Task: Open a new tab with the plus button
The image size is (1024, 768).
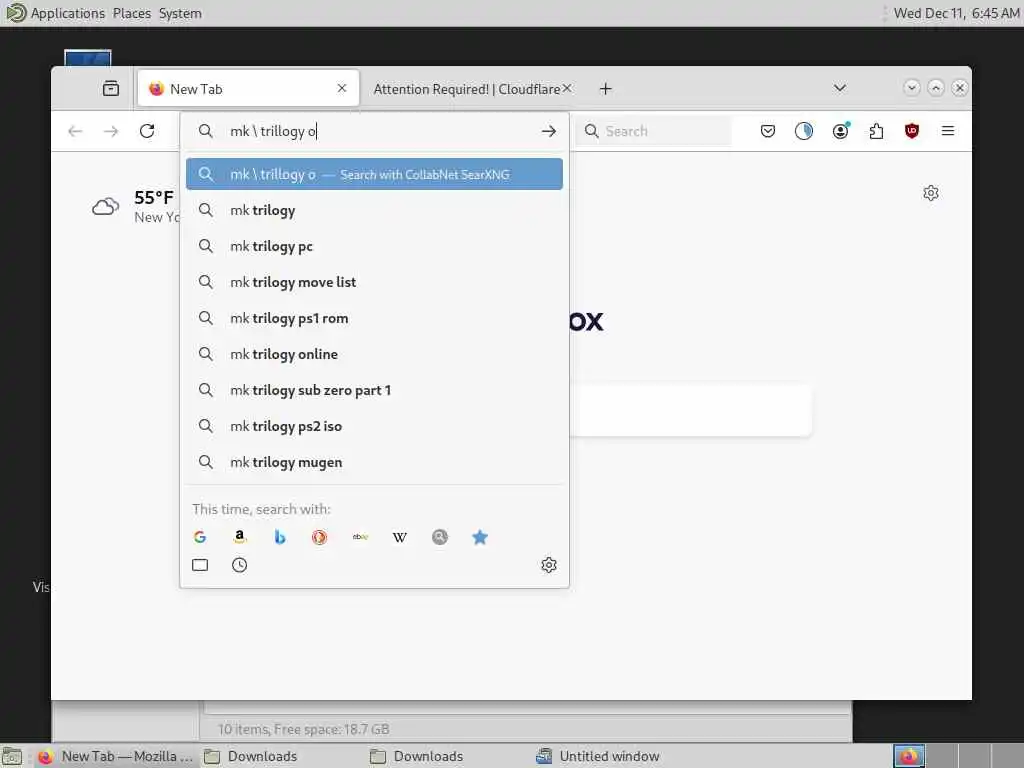Action: (605, 89)
